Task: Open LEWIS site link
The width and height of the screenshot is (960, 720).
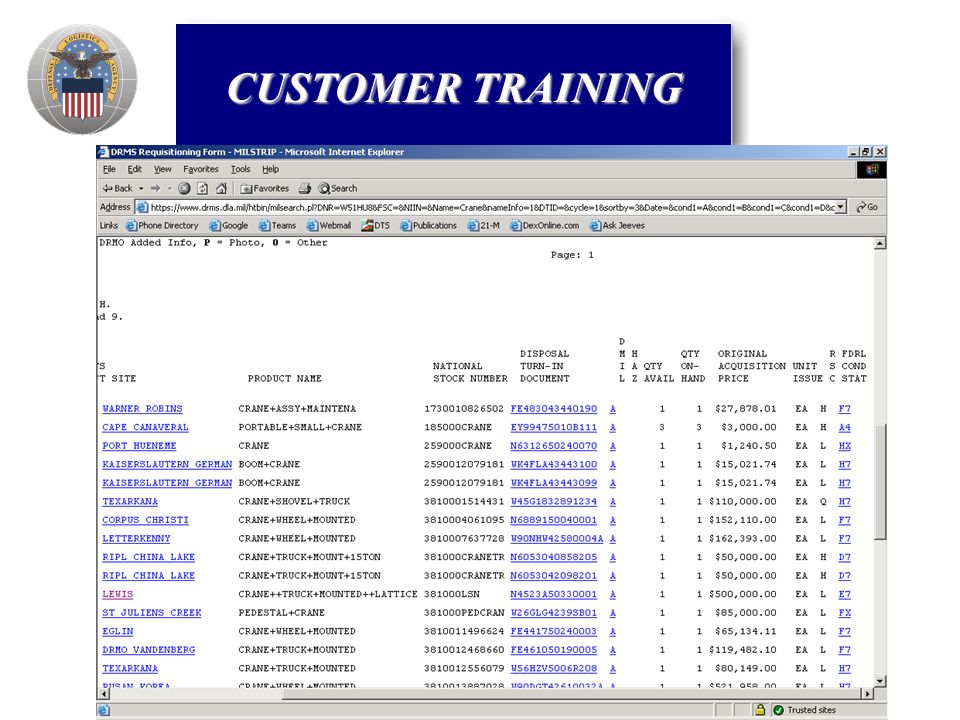Action: click(118, 594)
